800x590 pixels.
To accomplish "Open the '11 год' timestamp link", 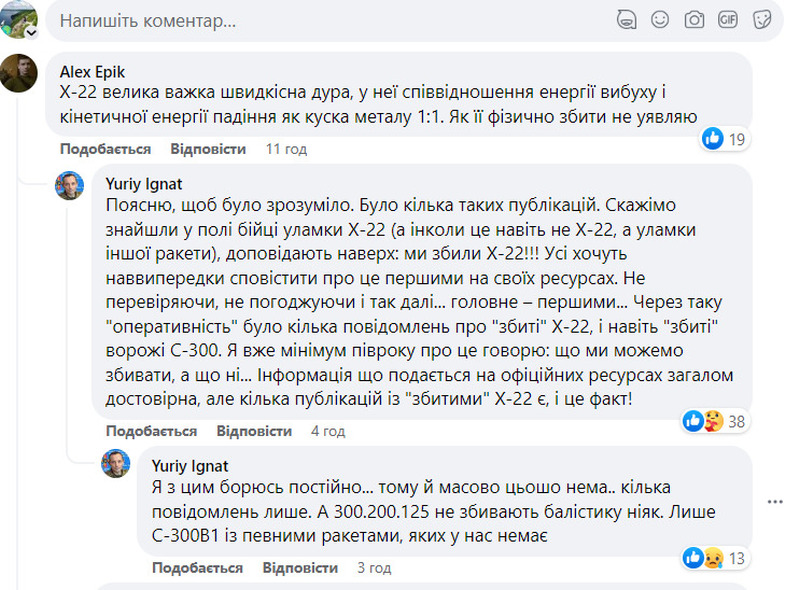I will click(286, 149).
